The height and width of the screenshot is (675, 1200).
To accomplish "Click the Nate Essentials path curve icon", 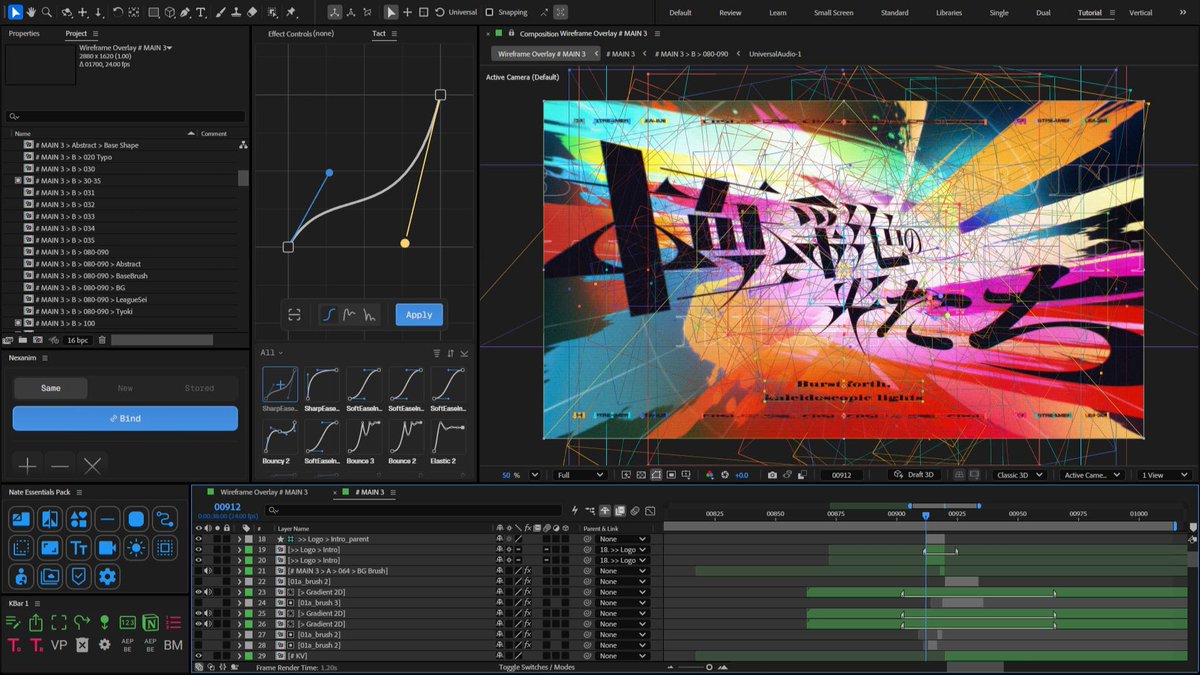I will [165, 519].
